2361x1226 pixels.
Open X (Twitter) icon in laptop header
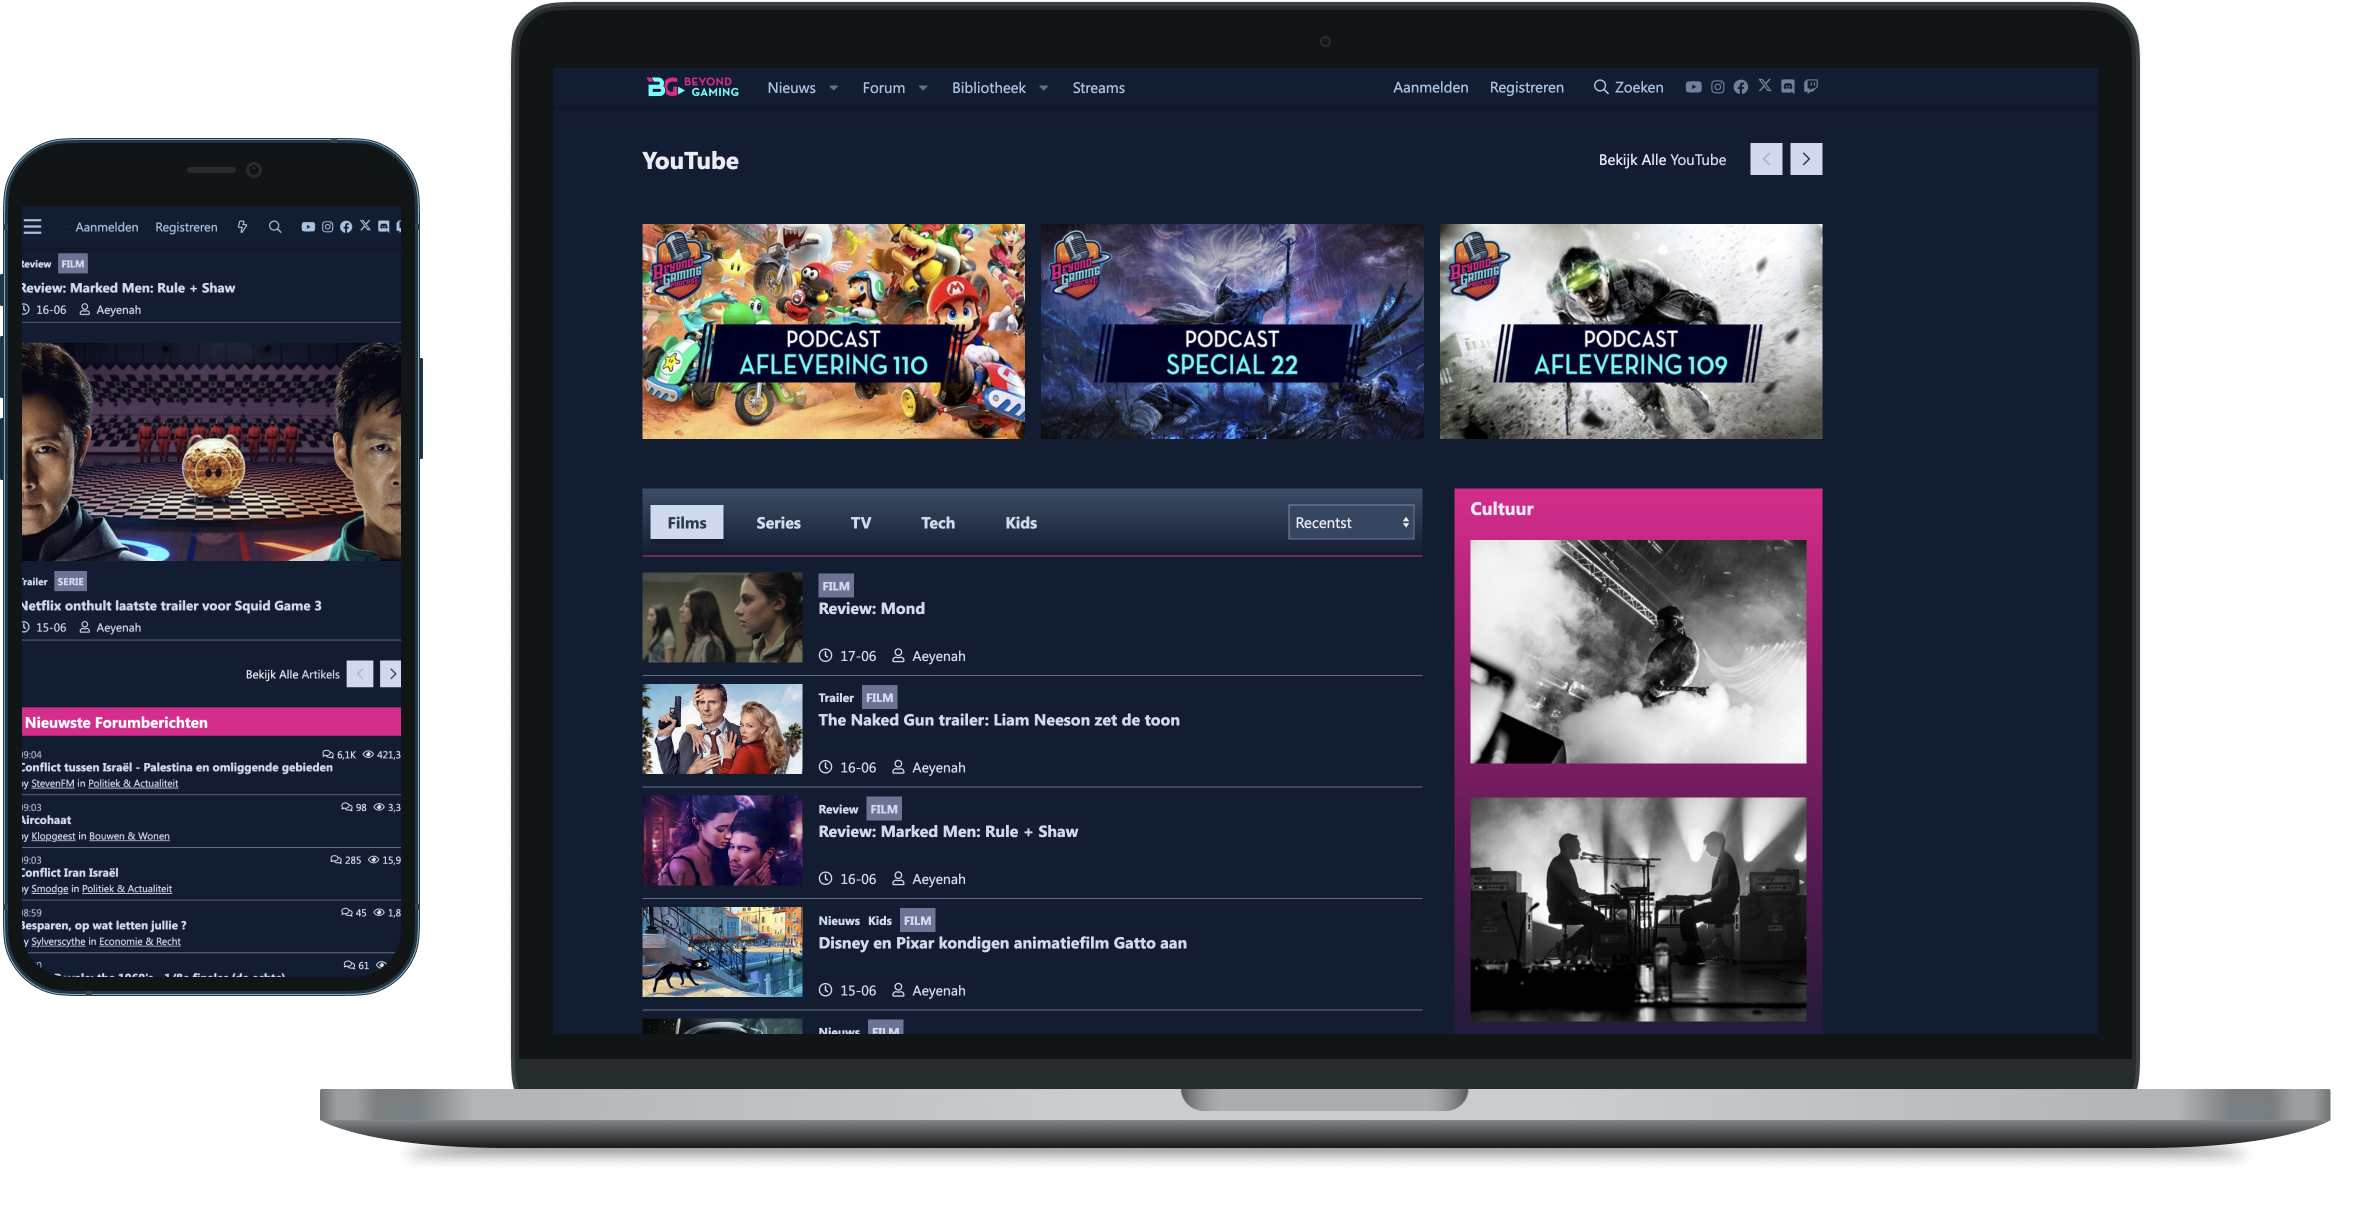coord(1765,86)
